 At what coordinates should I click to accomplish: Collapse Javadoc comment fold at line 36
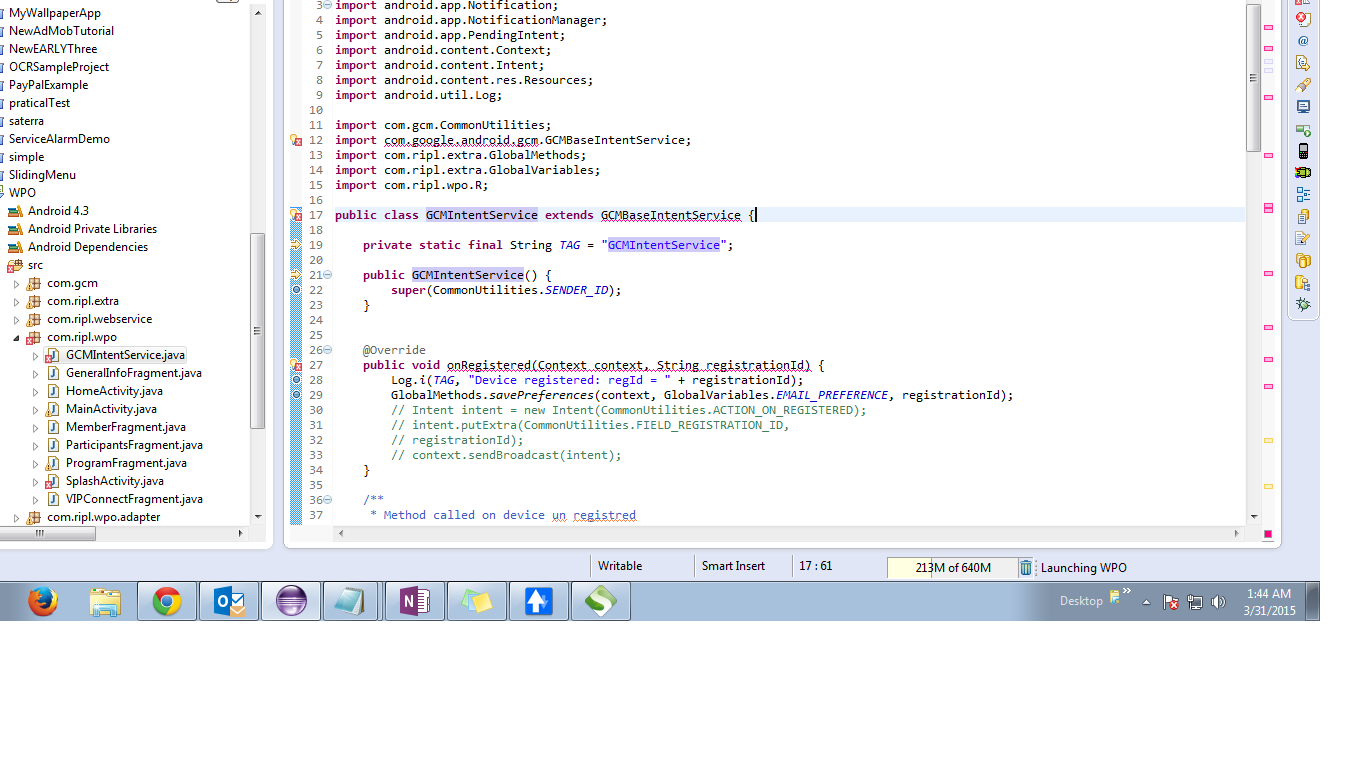(328, 500)
